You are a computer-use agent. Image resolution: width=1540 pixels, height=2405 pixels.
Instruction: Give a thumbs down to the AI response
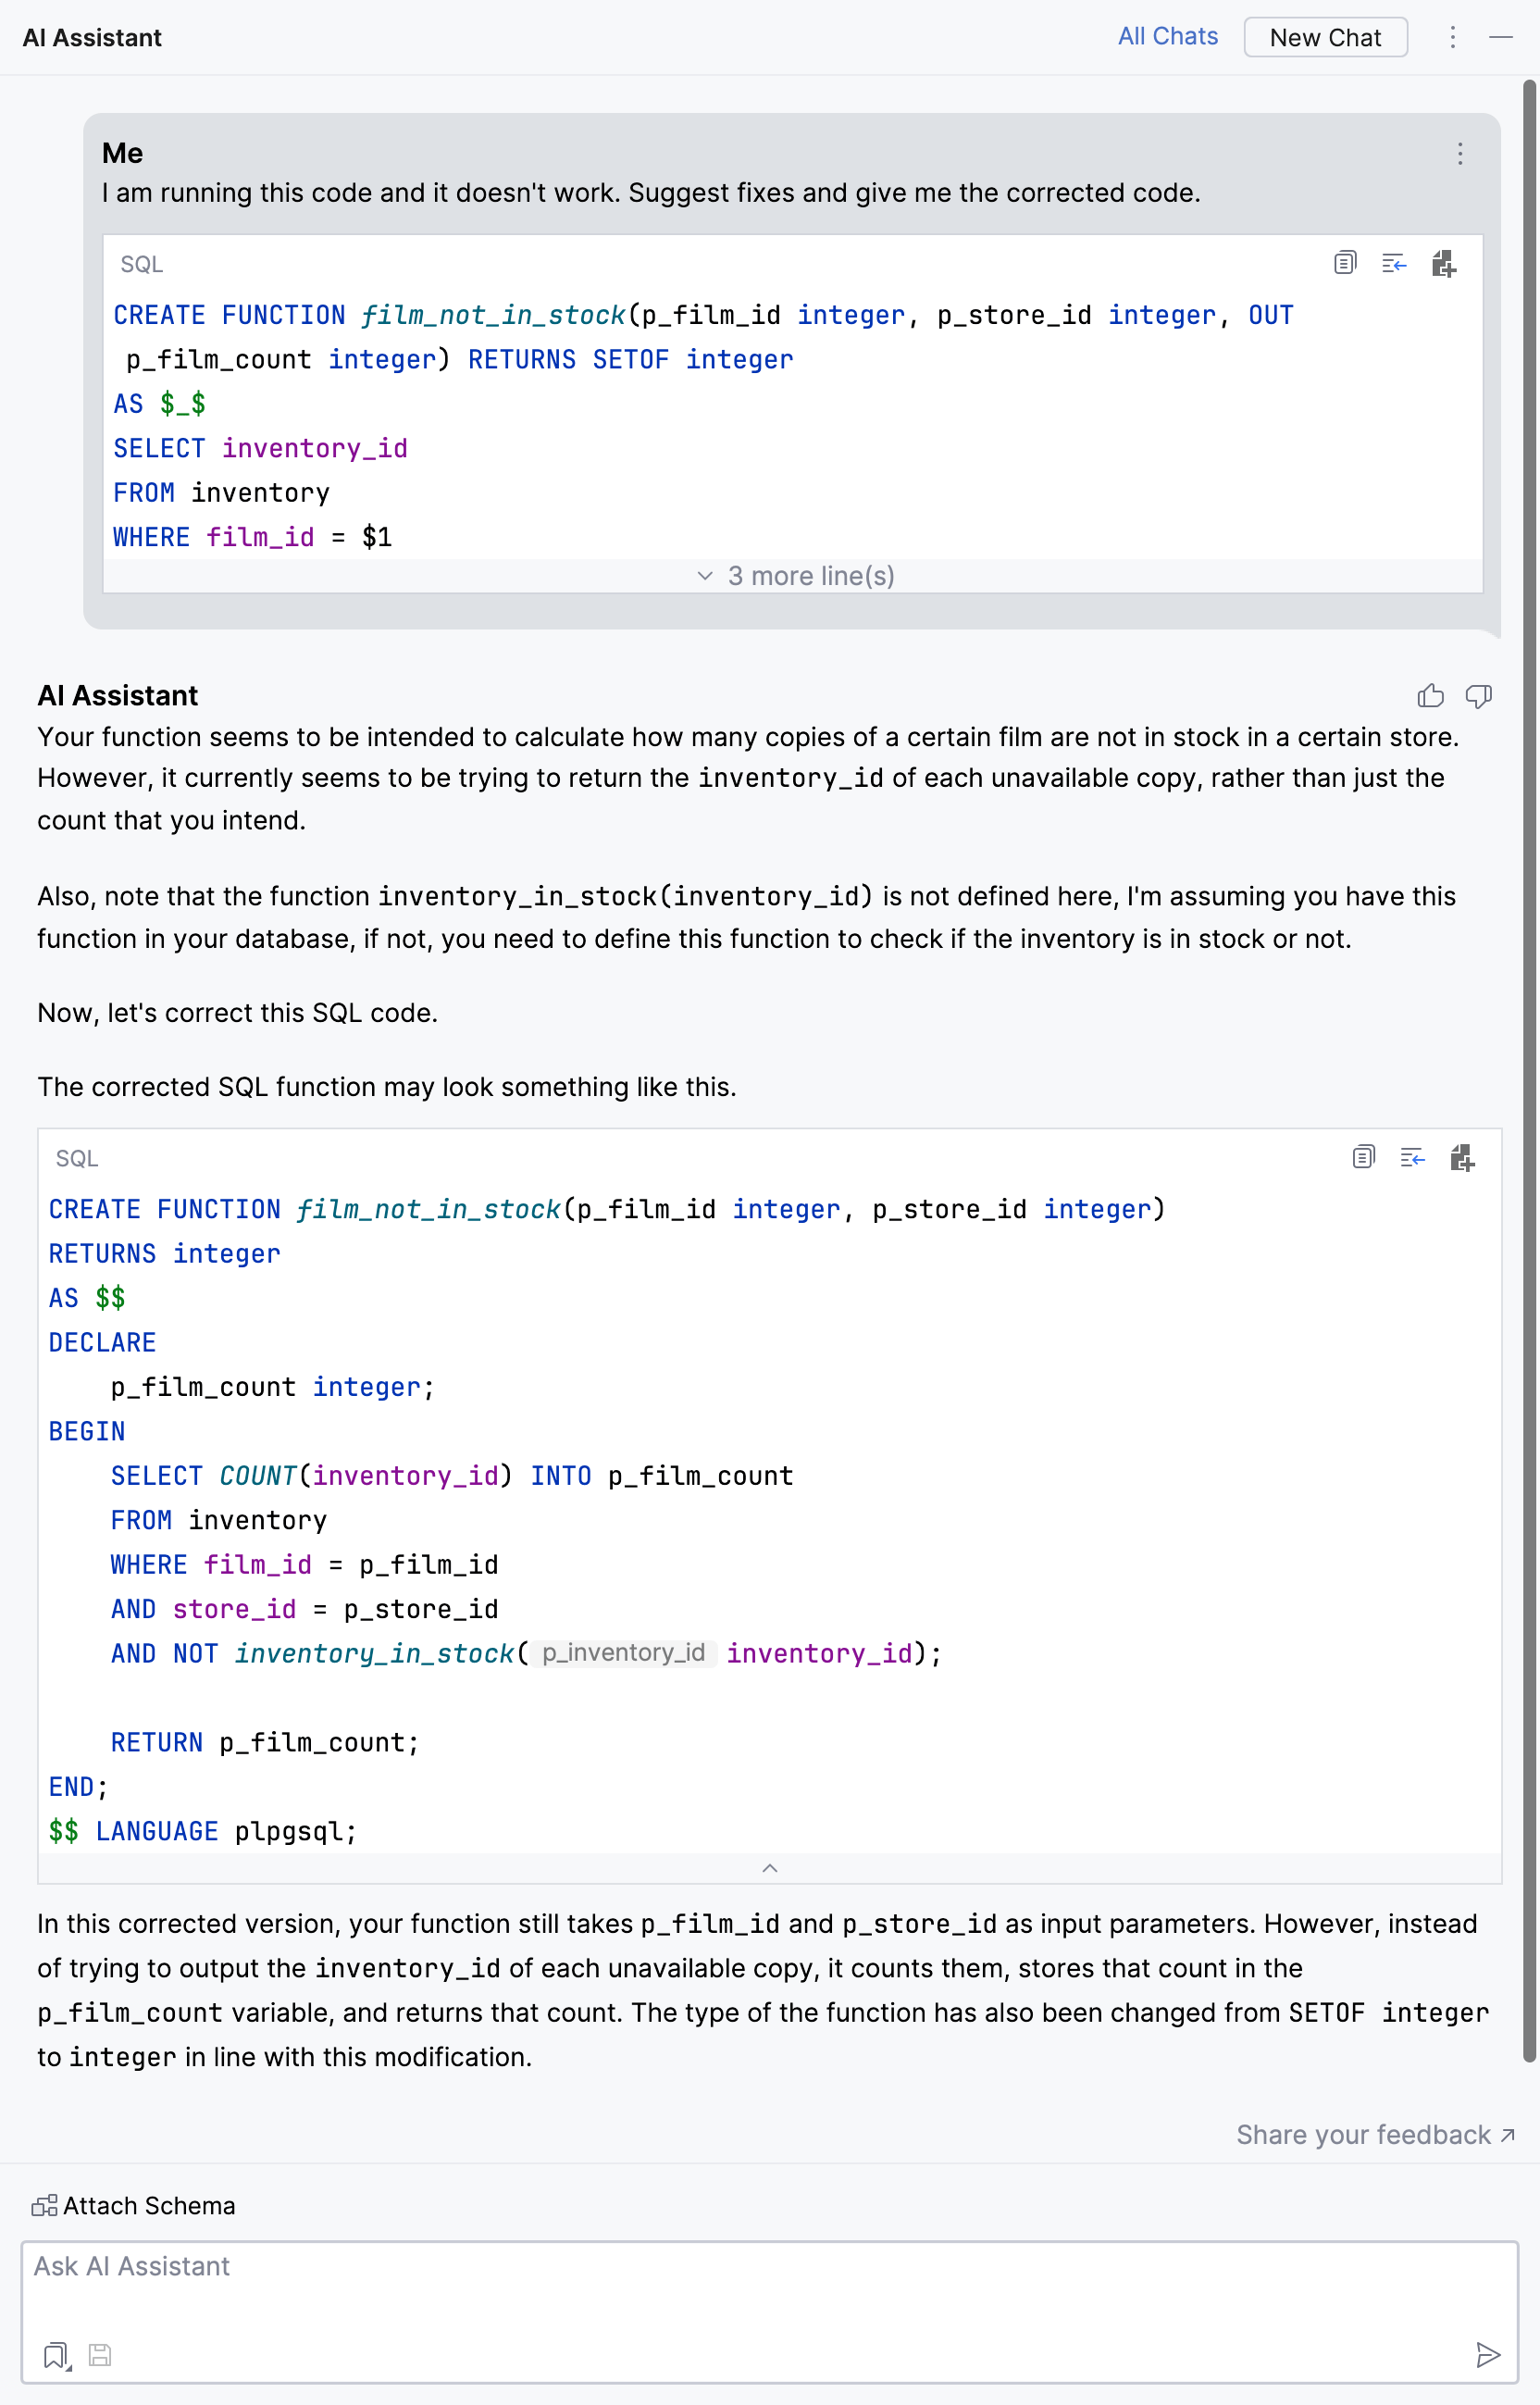click(1480, 696)
